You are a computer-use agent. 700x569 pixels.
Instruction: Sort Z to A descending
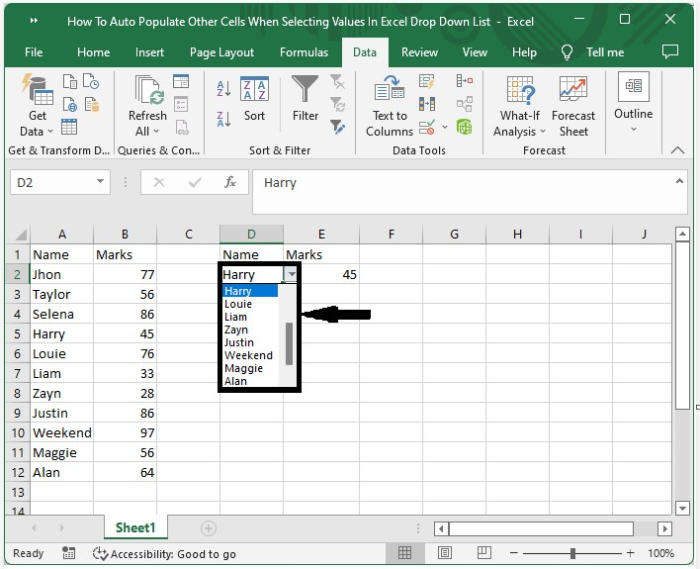(223, 119)
